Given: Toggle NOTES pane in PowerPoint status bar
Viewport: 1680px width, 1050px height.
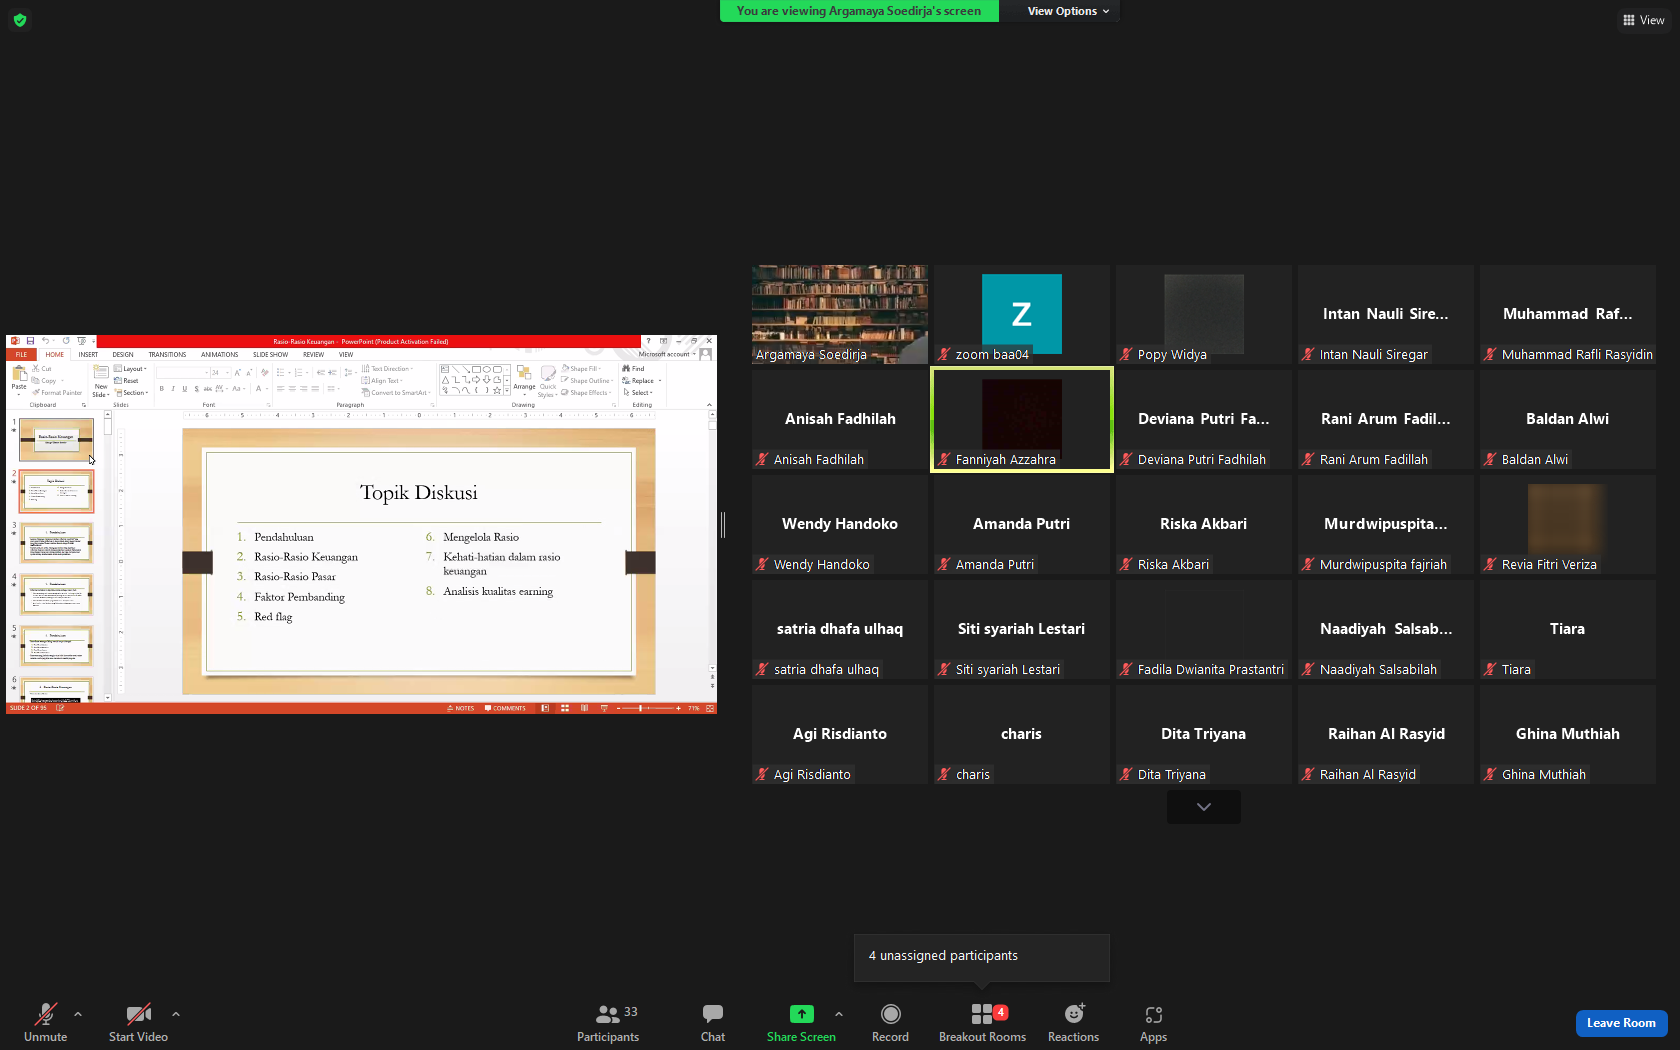Looking at the screenshot, I should [x=461, y=708].
